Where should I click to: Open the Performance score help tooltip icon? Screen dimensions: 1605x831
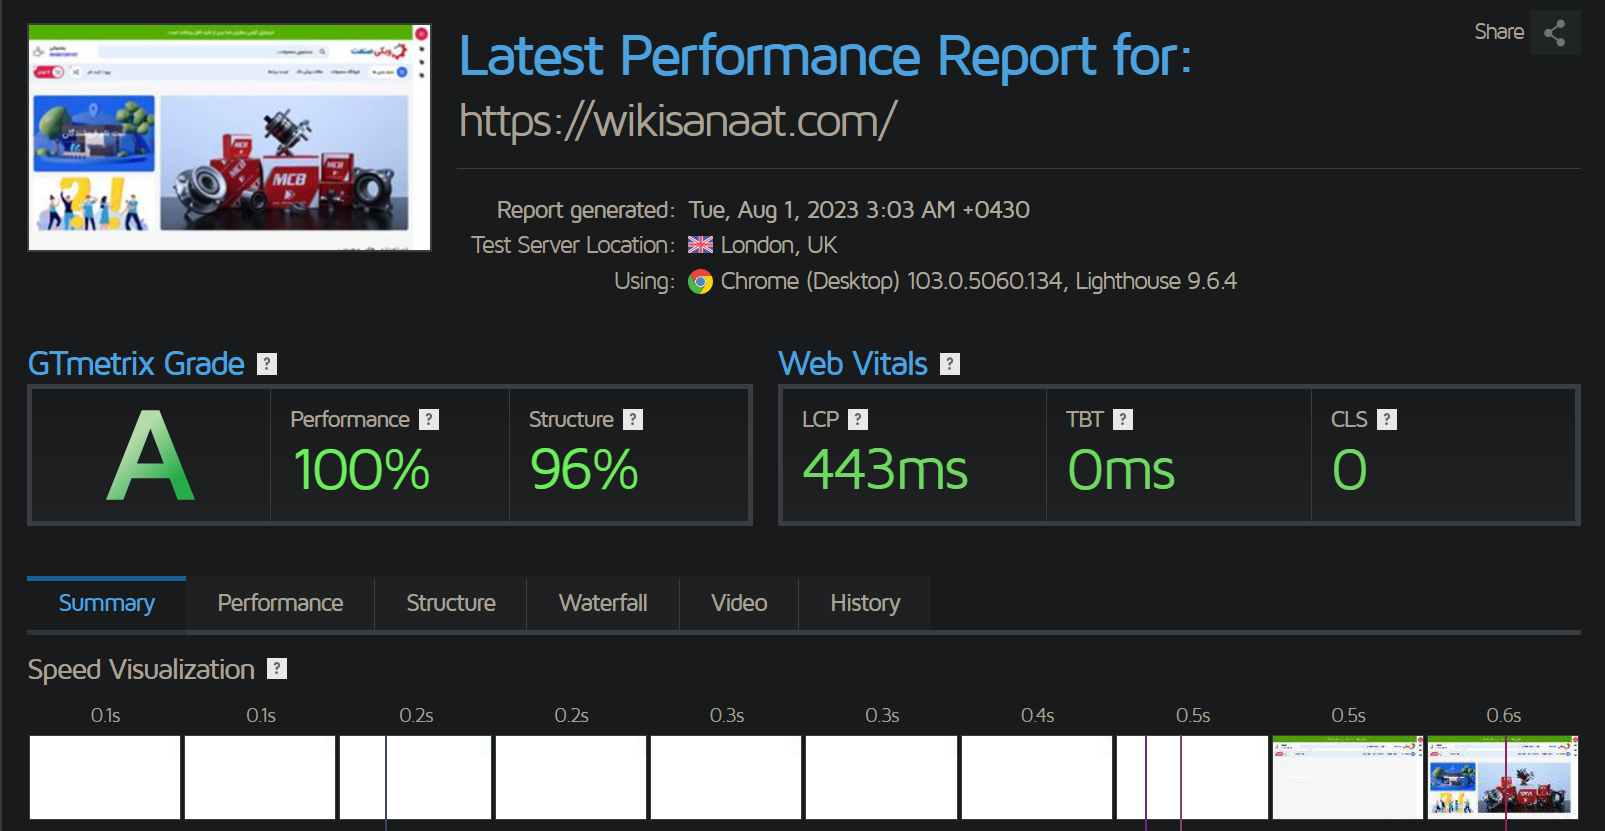coord(429,420)
